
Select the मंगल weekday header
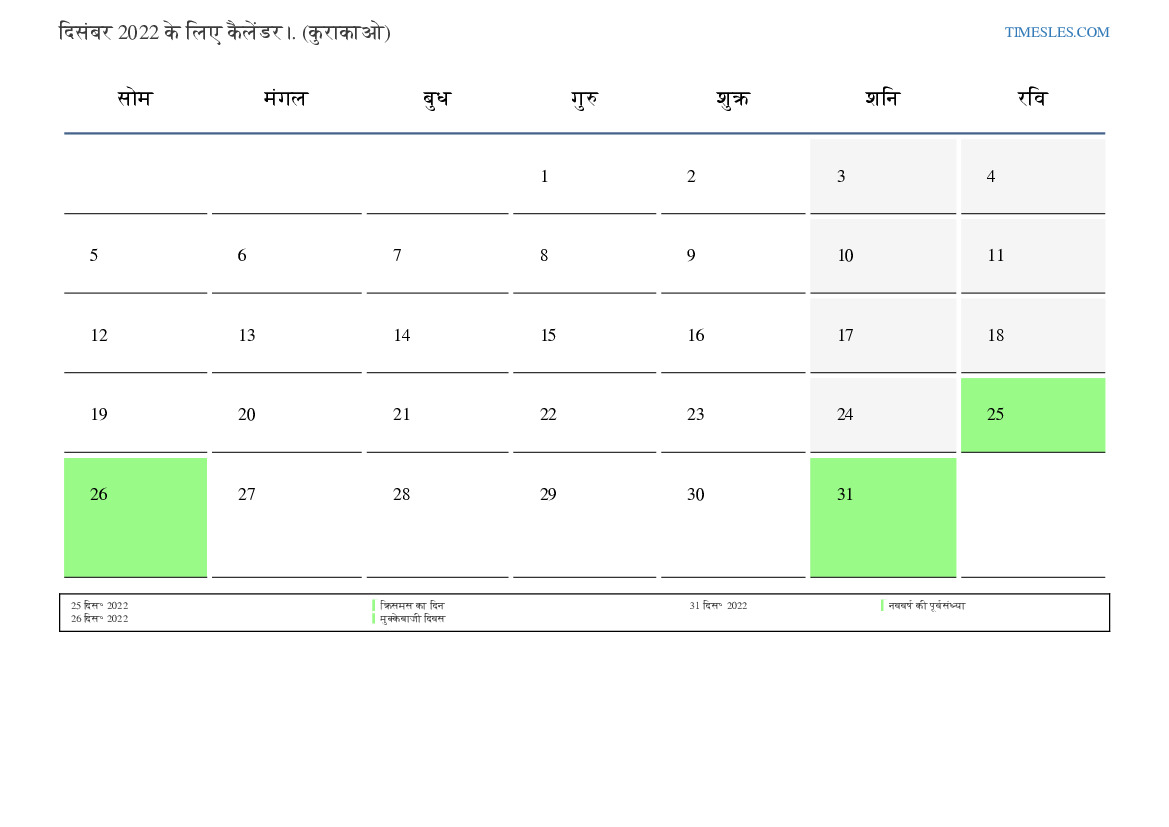[x=286, y=98]
